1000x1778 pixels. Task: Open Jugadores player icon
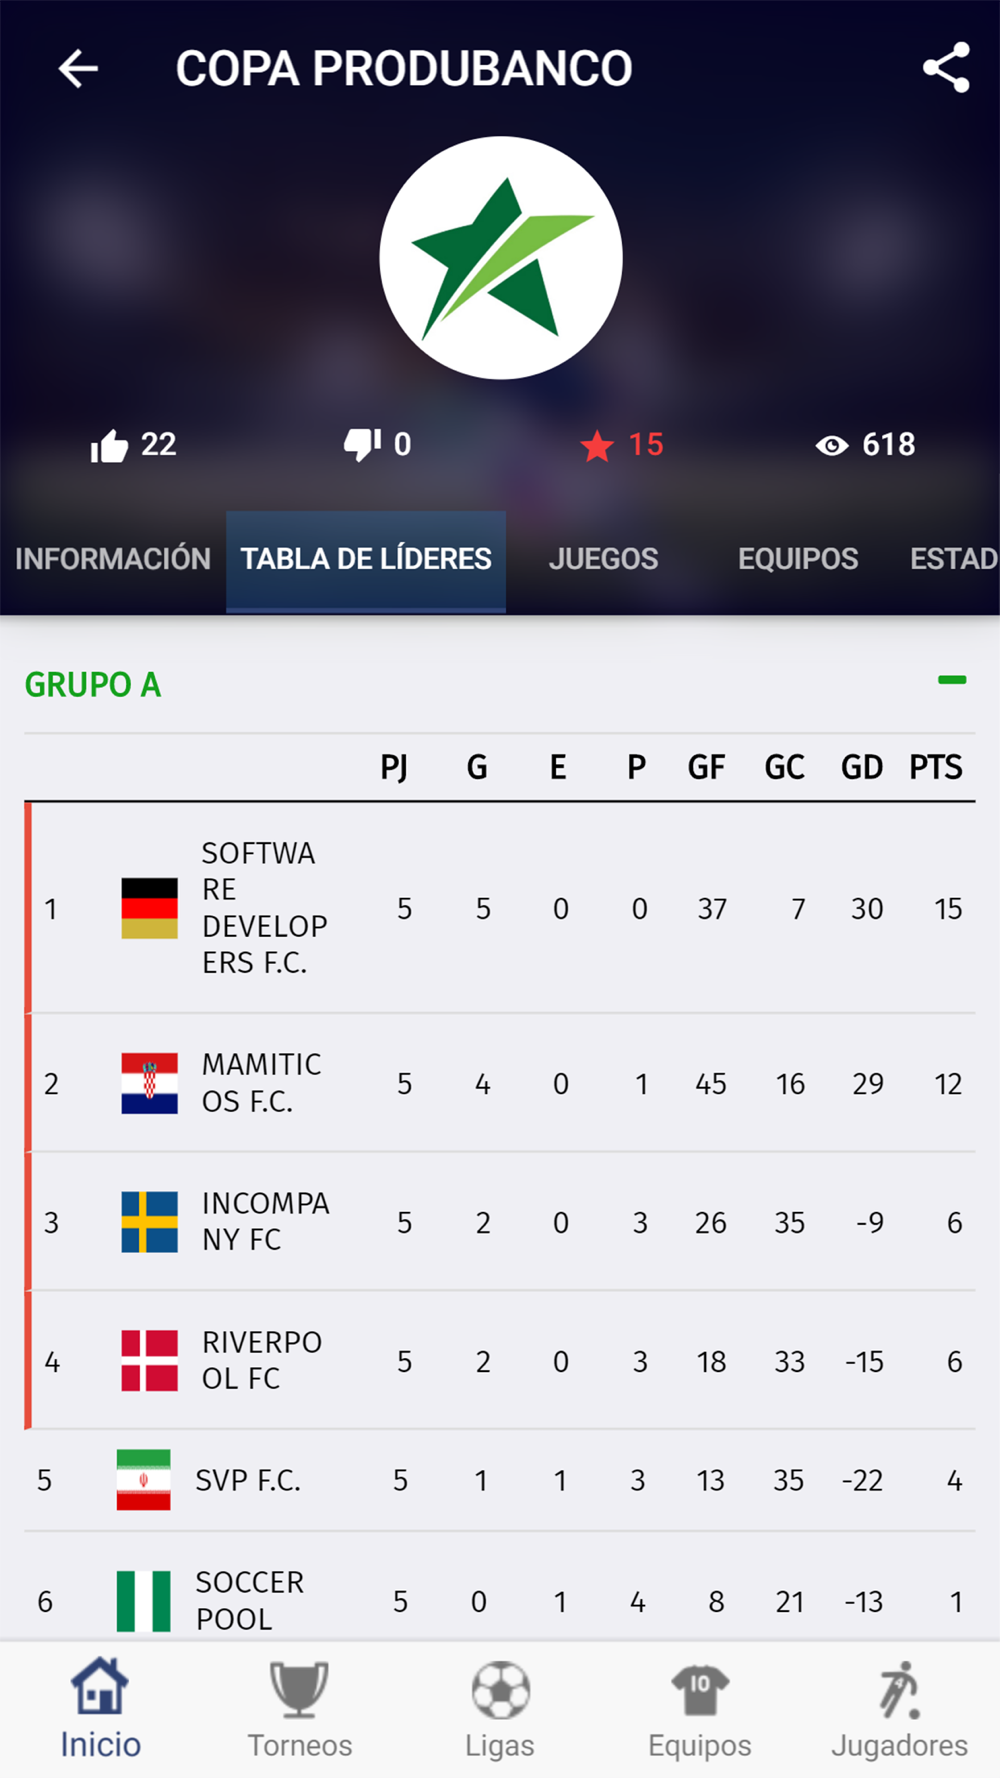click(x=899, y=1688)
